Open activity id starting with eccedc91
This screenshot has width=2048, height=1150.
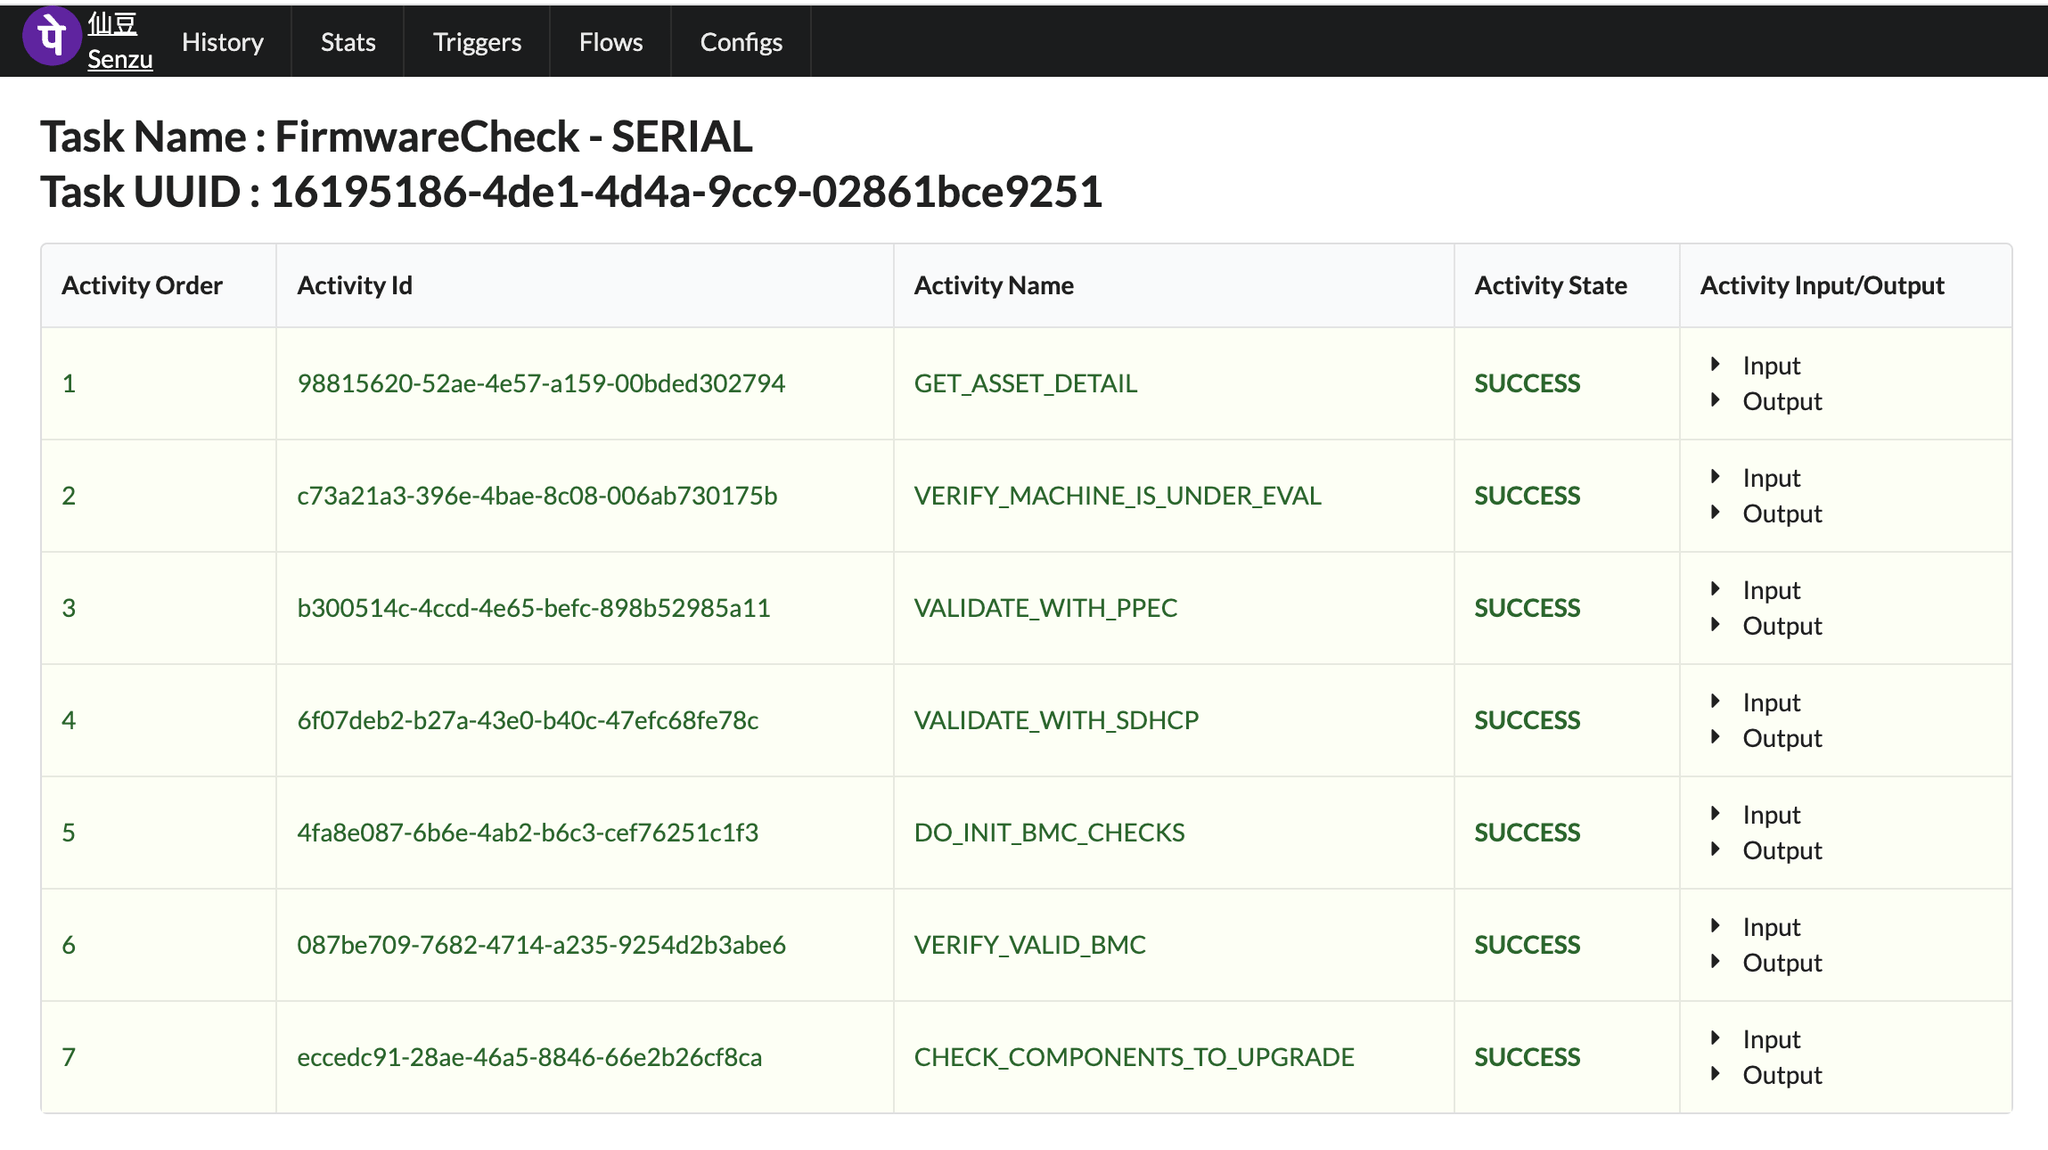530,1057
